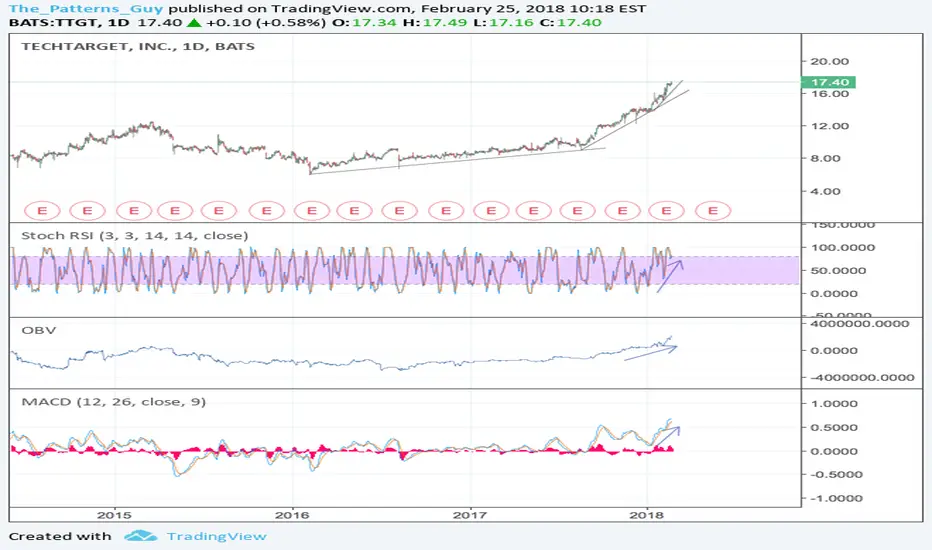The height and width of the screenshot is (550, 932).
Task: Click the 2018 time axis label
Action: click(646, 515)
